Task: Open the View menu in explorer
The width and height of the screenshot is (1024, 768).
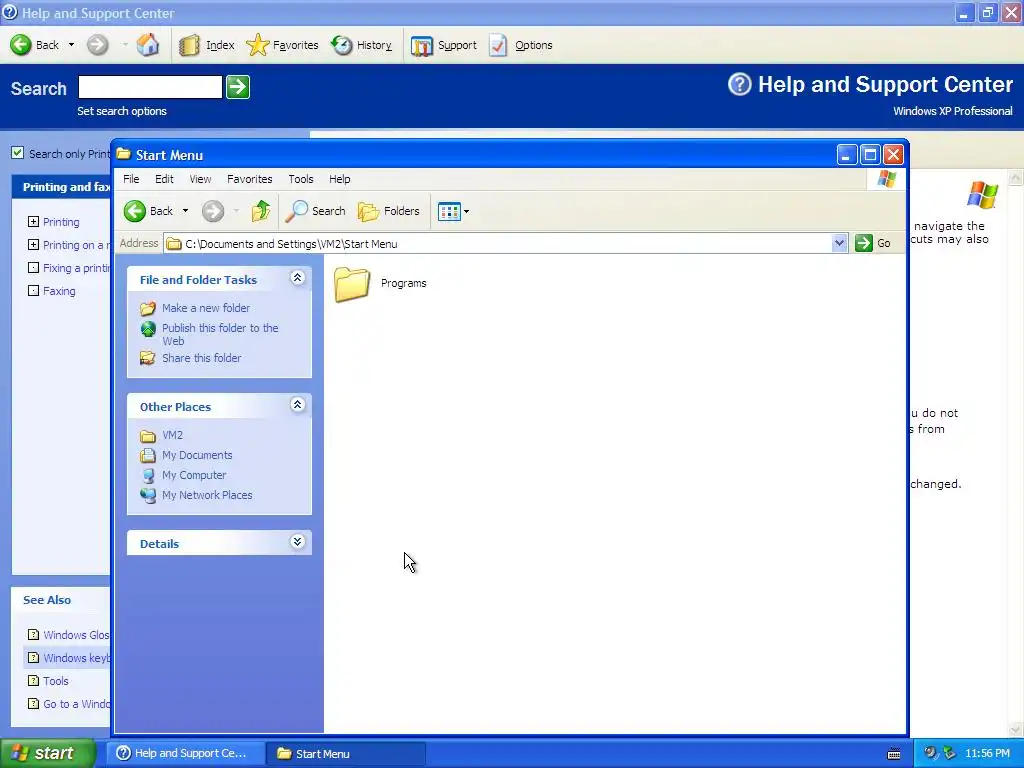Action: point(200,179)
